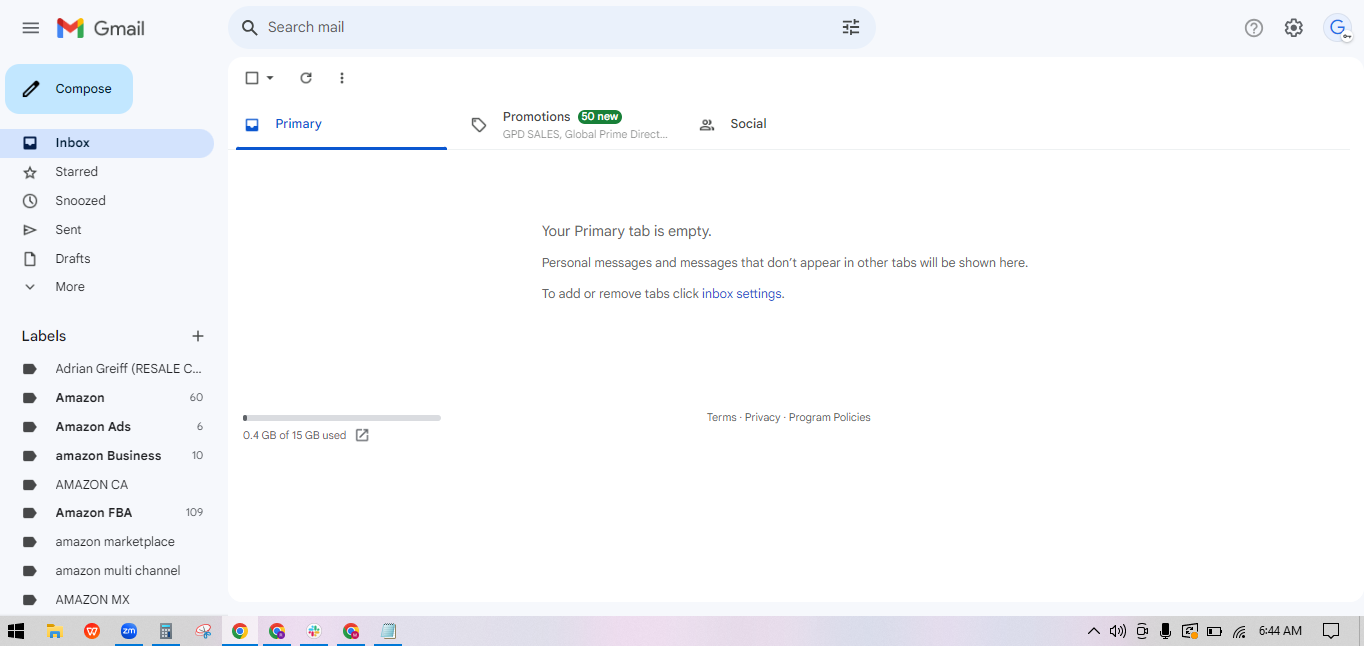
Task: Open the amazon Business label
Action: click(107, 456)
